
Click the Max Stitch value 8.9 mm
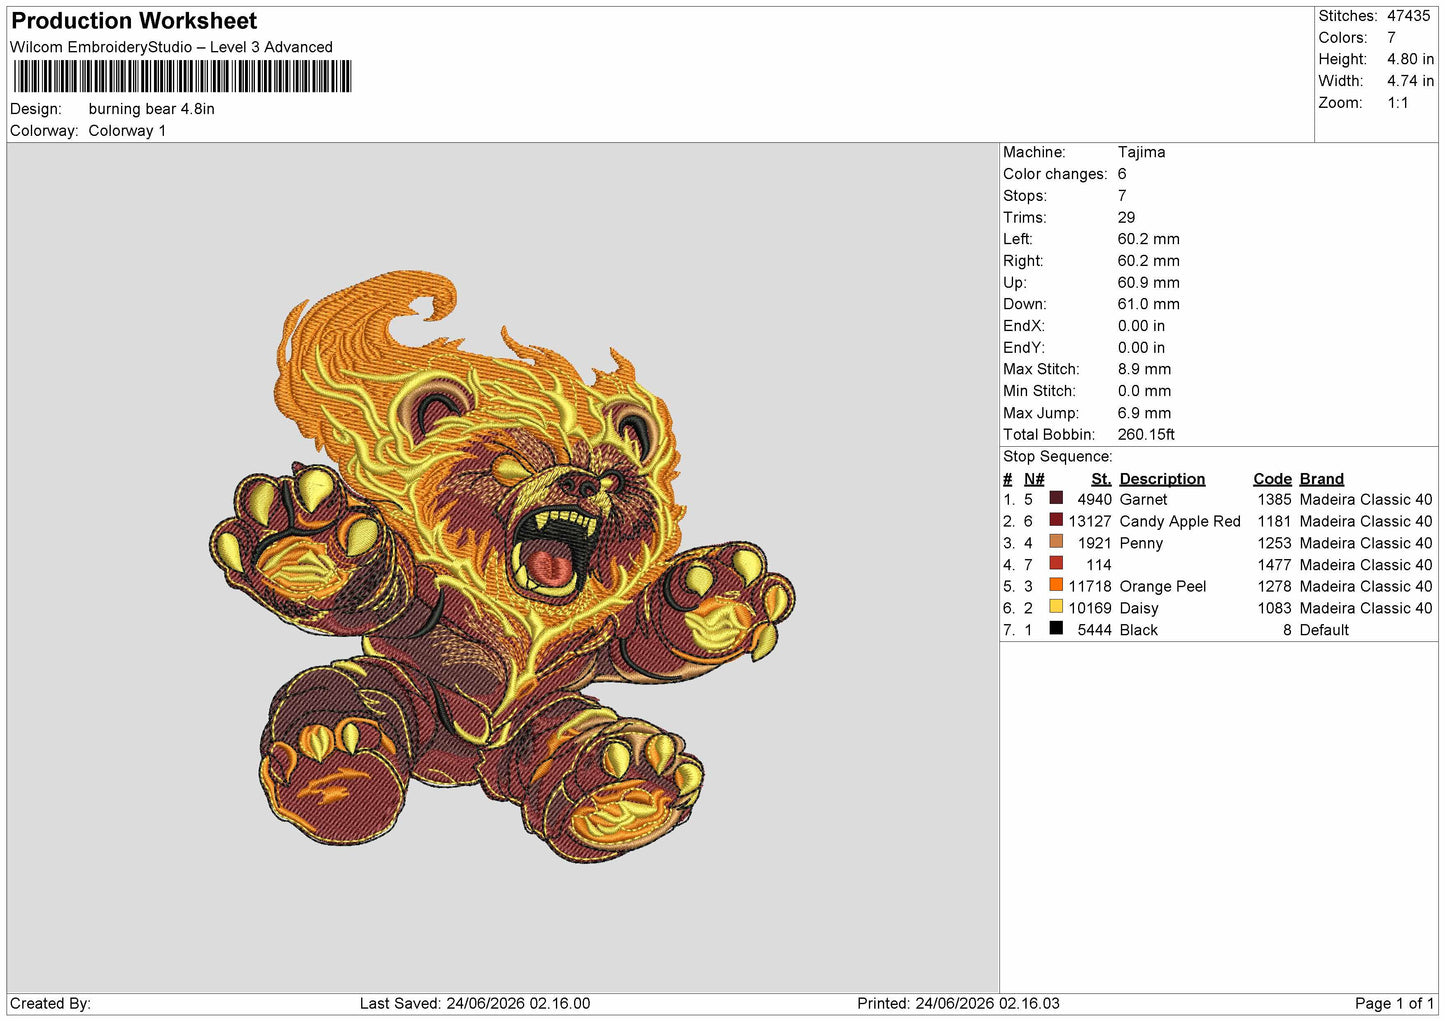[1144, 369]
